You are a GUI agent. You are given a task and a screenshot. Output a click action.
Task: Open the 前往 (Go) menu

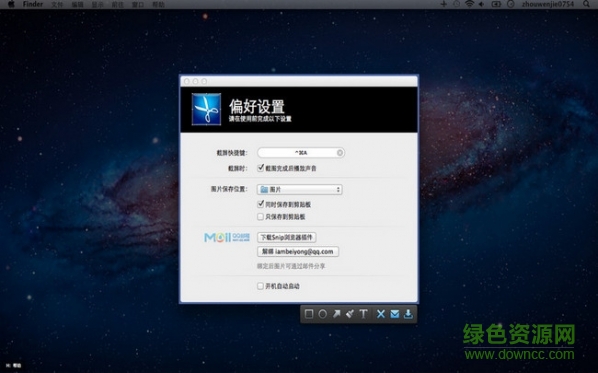117,5
